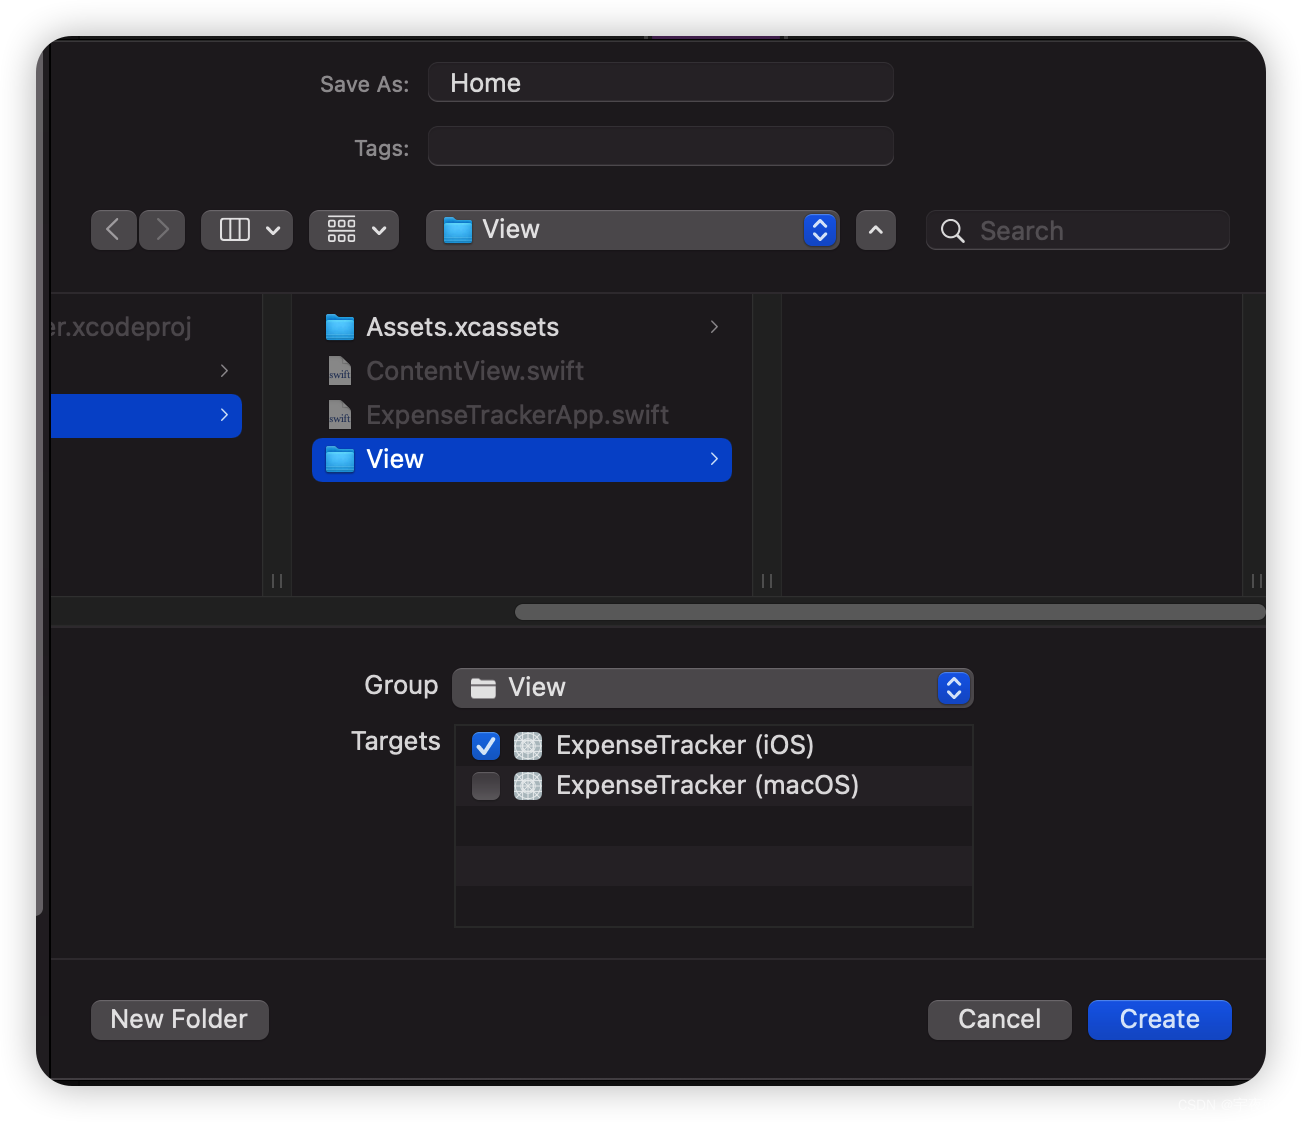This screenshot has height=1122, width=1302.
Task: Click the magnifier icon in Search
Action: tap(953, 231)
